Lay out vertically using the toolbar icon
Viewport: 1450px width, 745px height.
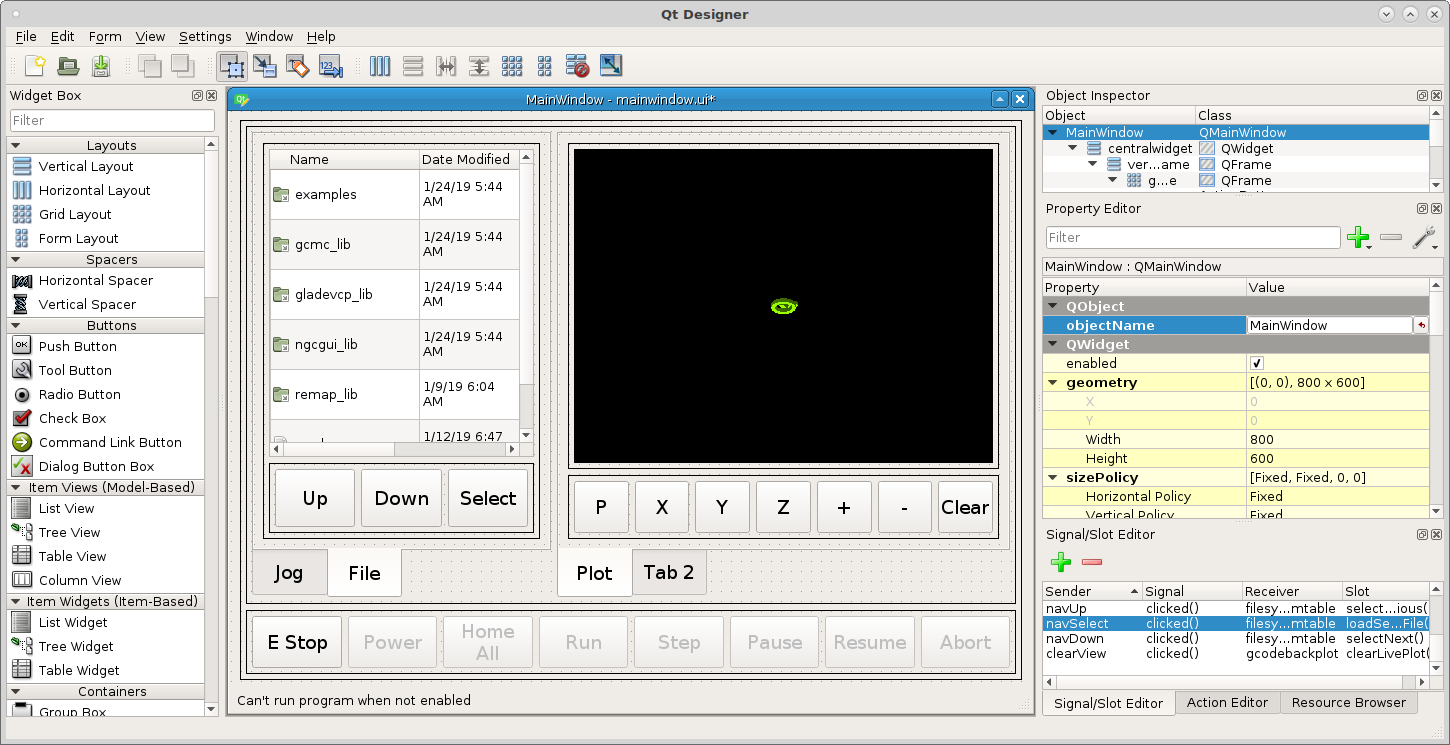[x=413, y=66]
